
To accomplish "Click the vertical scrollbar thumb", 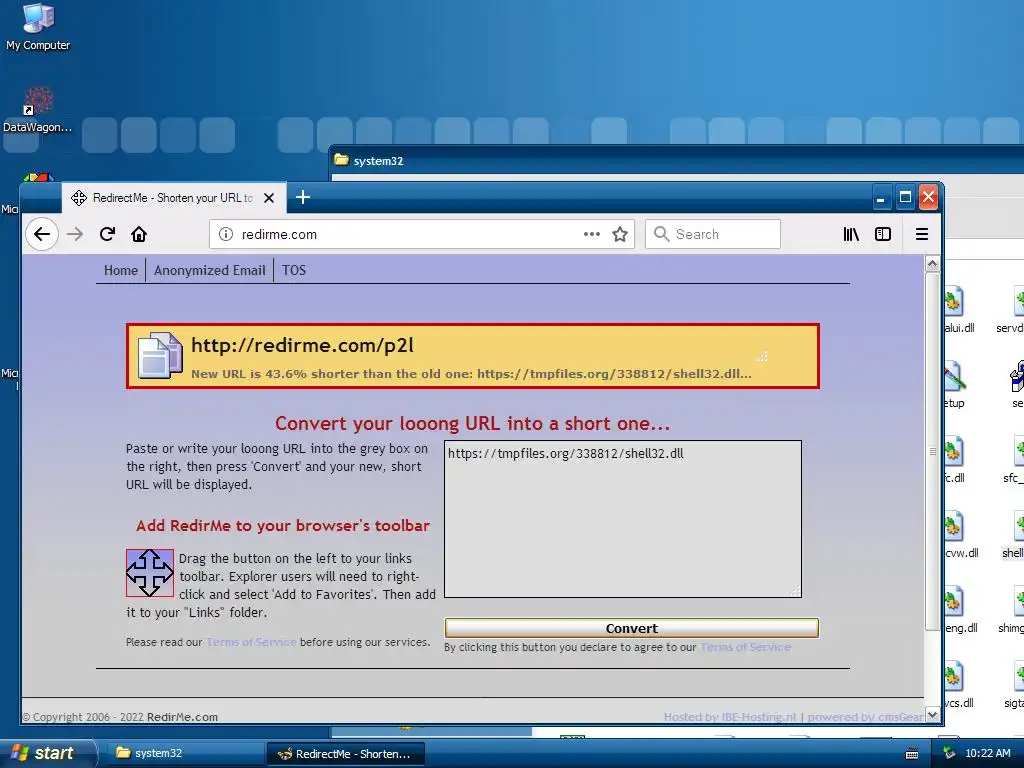I will [933, 451].
